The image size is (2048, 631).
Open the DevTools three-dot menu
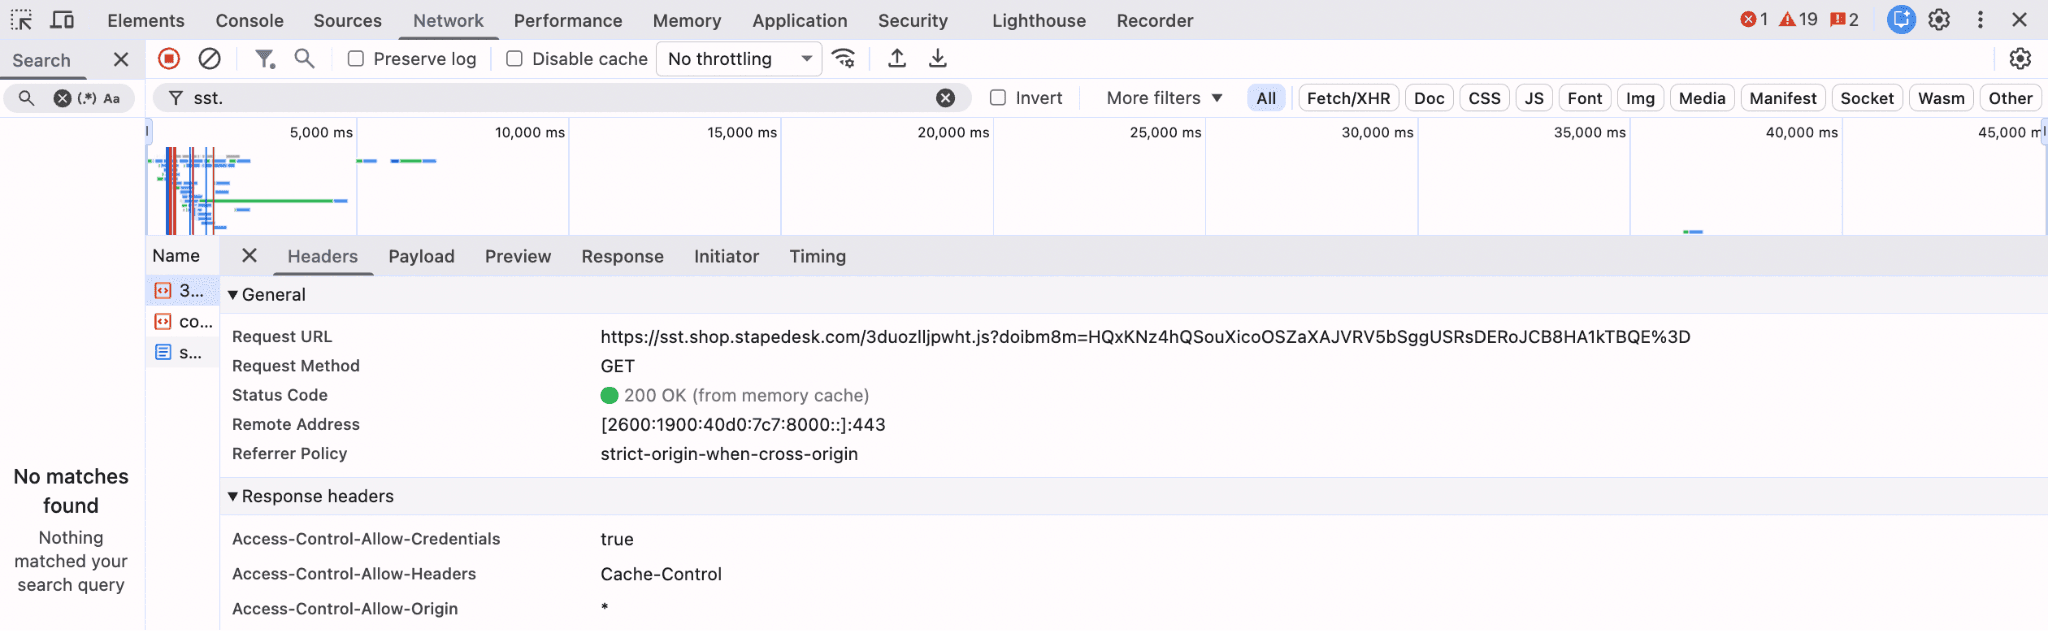tap(1980, 20)
